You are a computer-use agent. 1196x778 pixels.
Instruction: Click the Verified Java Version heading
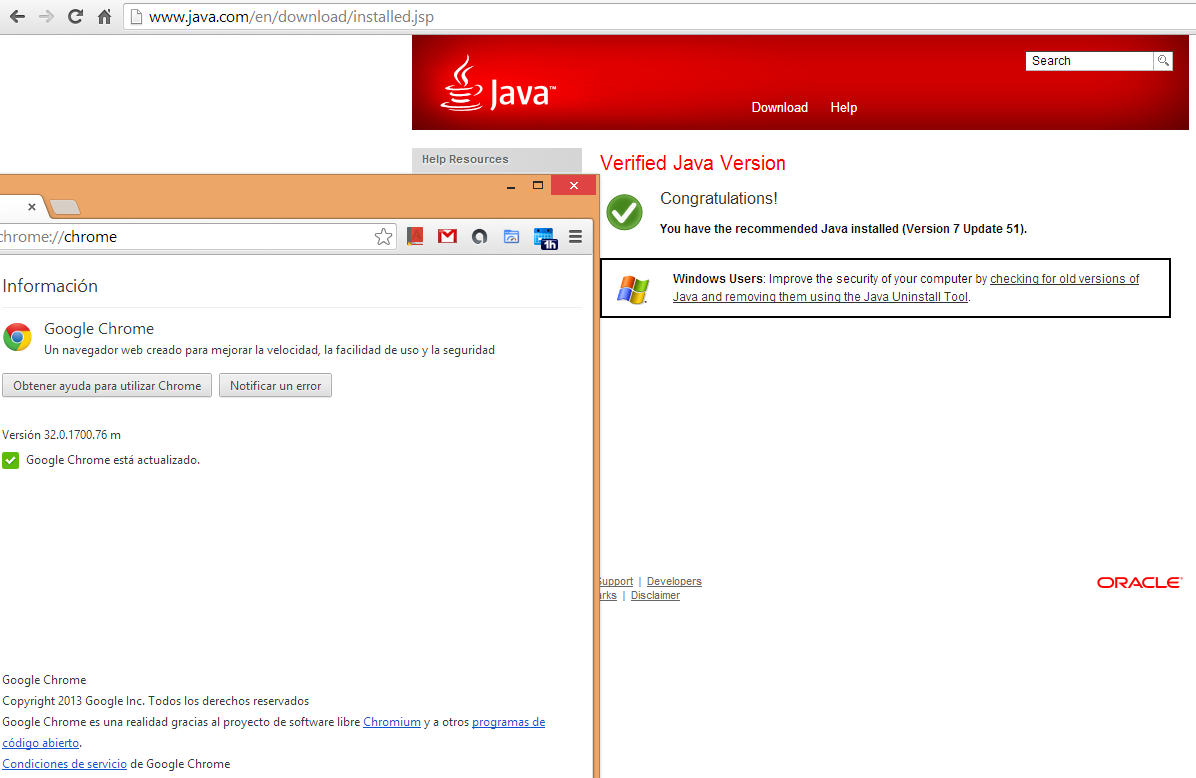693,163
